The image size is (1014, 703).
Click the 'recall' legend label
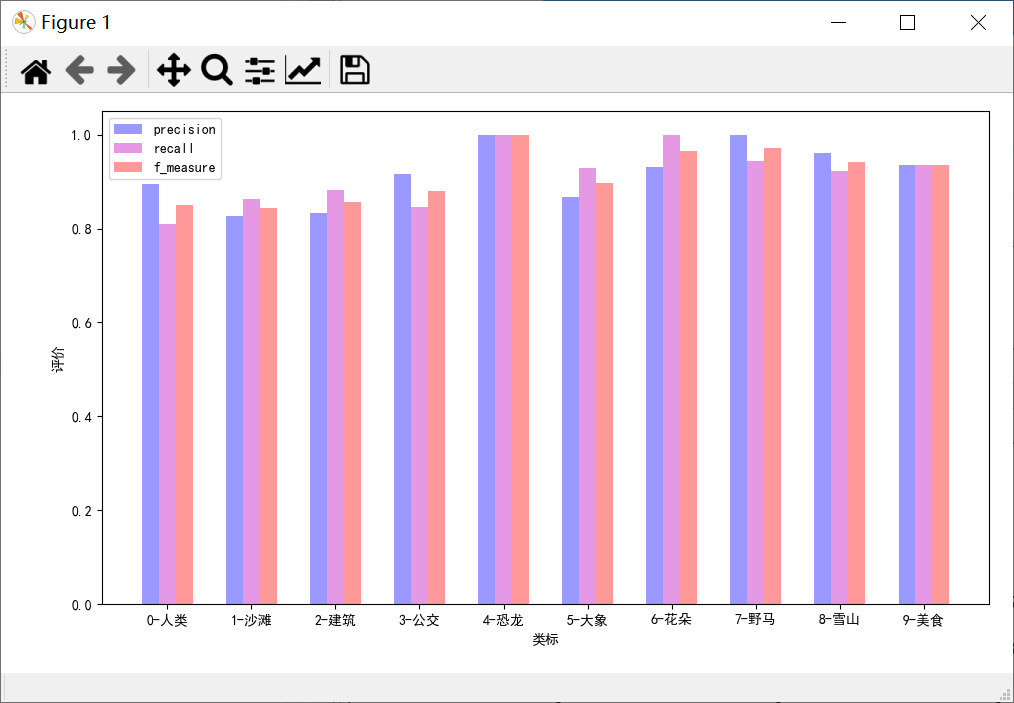(173, 148)
